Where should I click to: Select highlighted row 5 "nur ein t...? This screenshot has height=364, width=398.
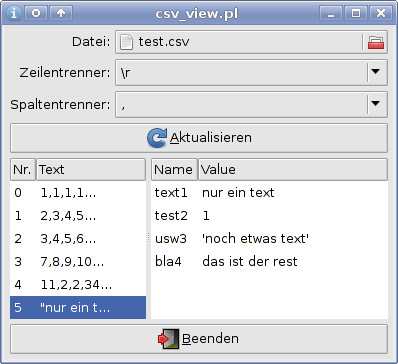pos(78,307)
